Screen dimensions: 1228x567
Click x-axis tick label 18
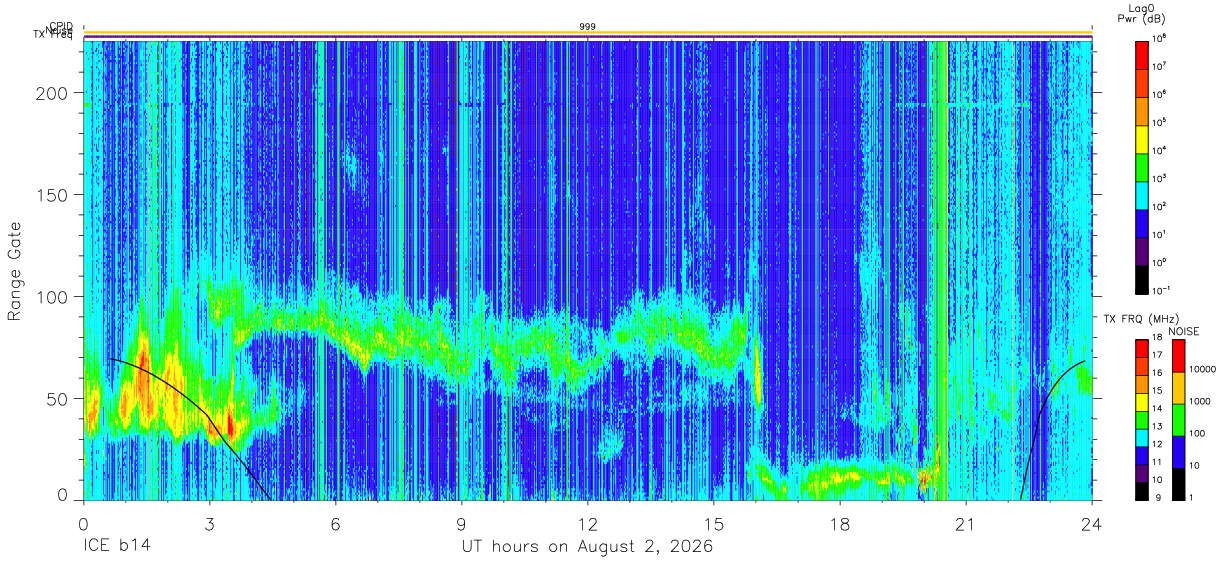839,524
